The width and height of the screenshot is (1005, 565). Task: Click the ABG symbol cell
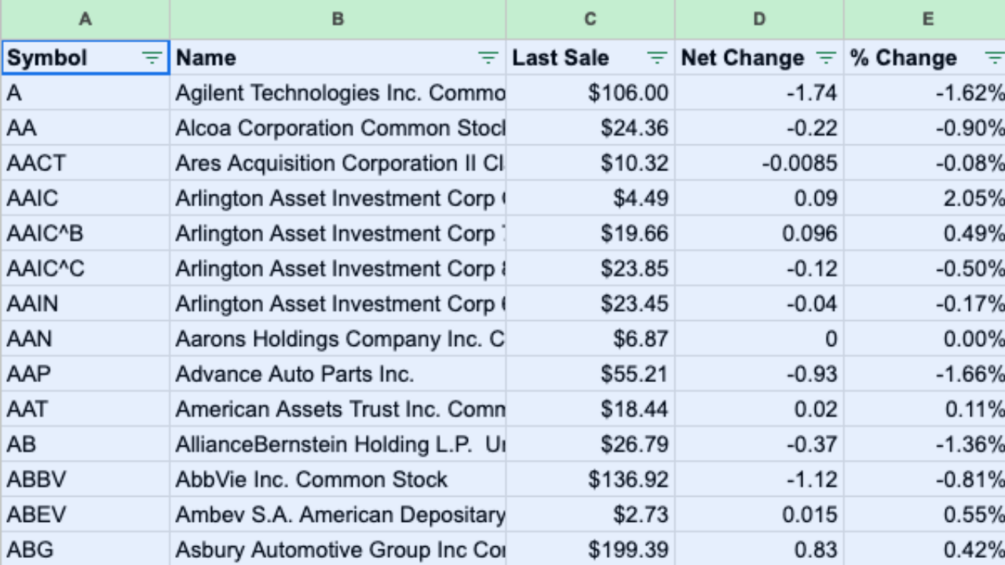[85, 550]
